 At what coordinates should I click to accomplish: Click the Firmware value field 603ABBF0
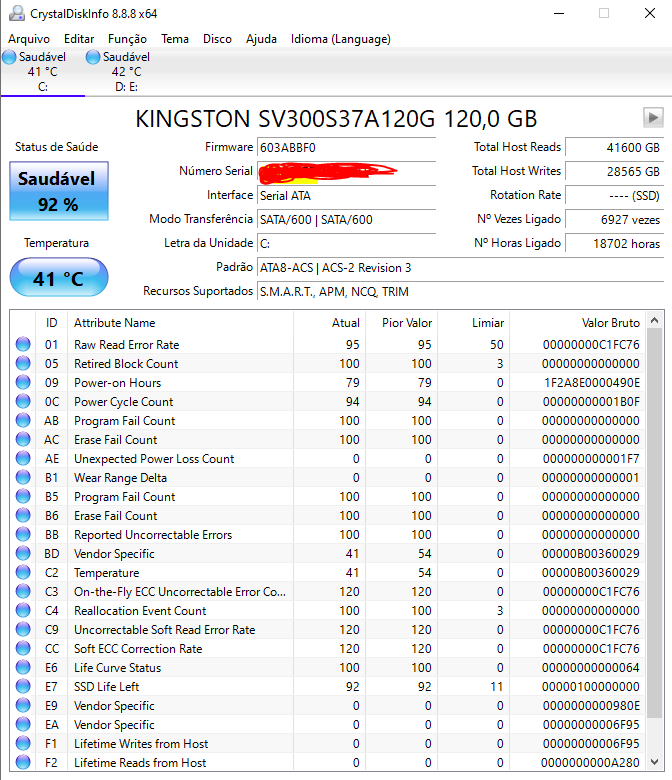tap(346, 147)
